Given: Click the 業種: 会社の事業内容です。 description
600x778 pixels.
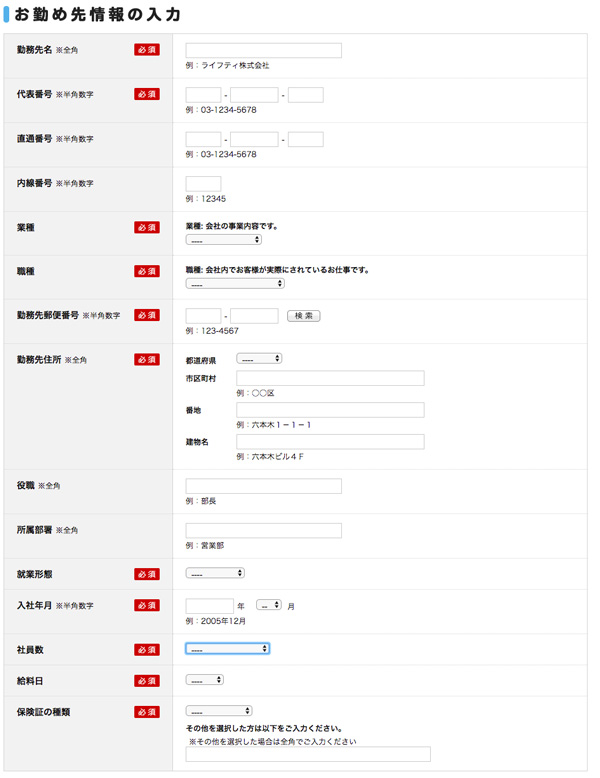Looking at the screenshot, I should tap(232, 226).
